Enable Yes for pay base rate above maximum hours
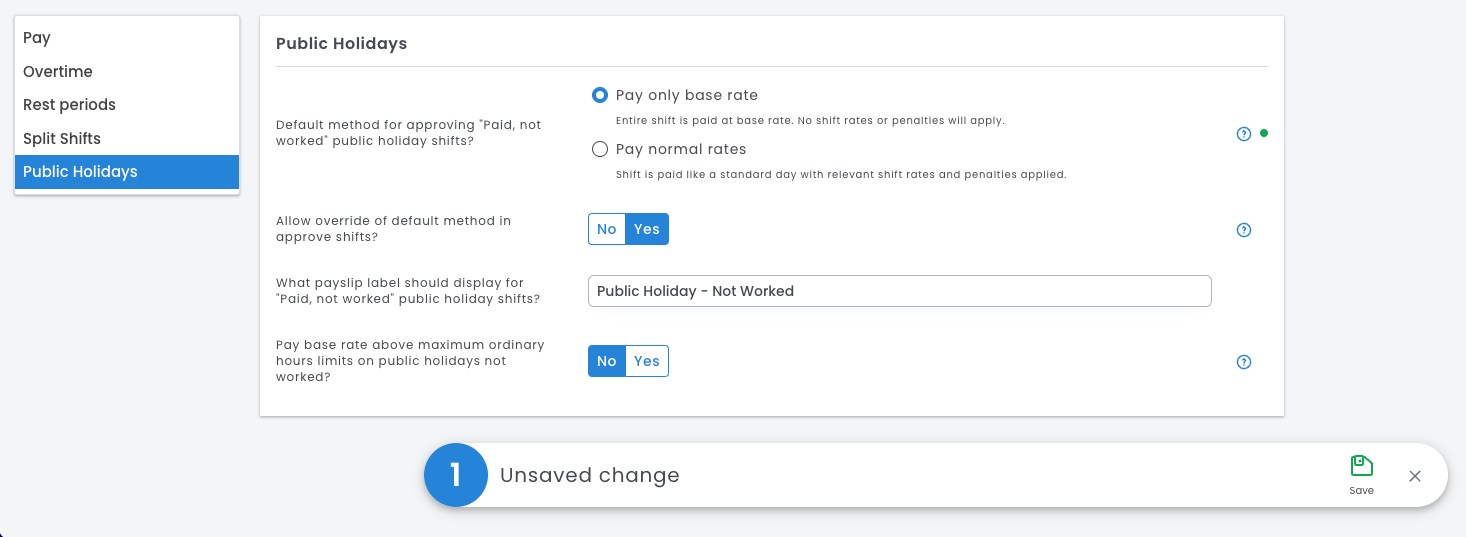Viewport: 1466px width, 537px height. coord(647,361)
